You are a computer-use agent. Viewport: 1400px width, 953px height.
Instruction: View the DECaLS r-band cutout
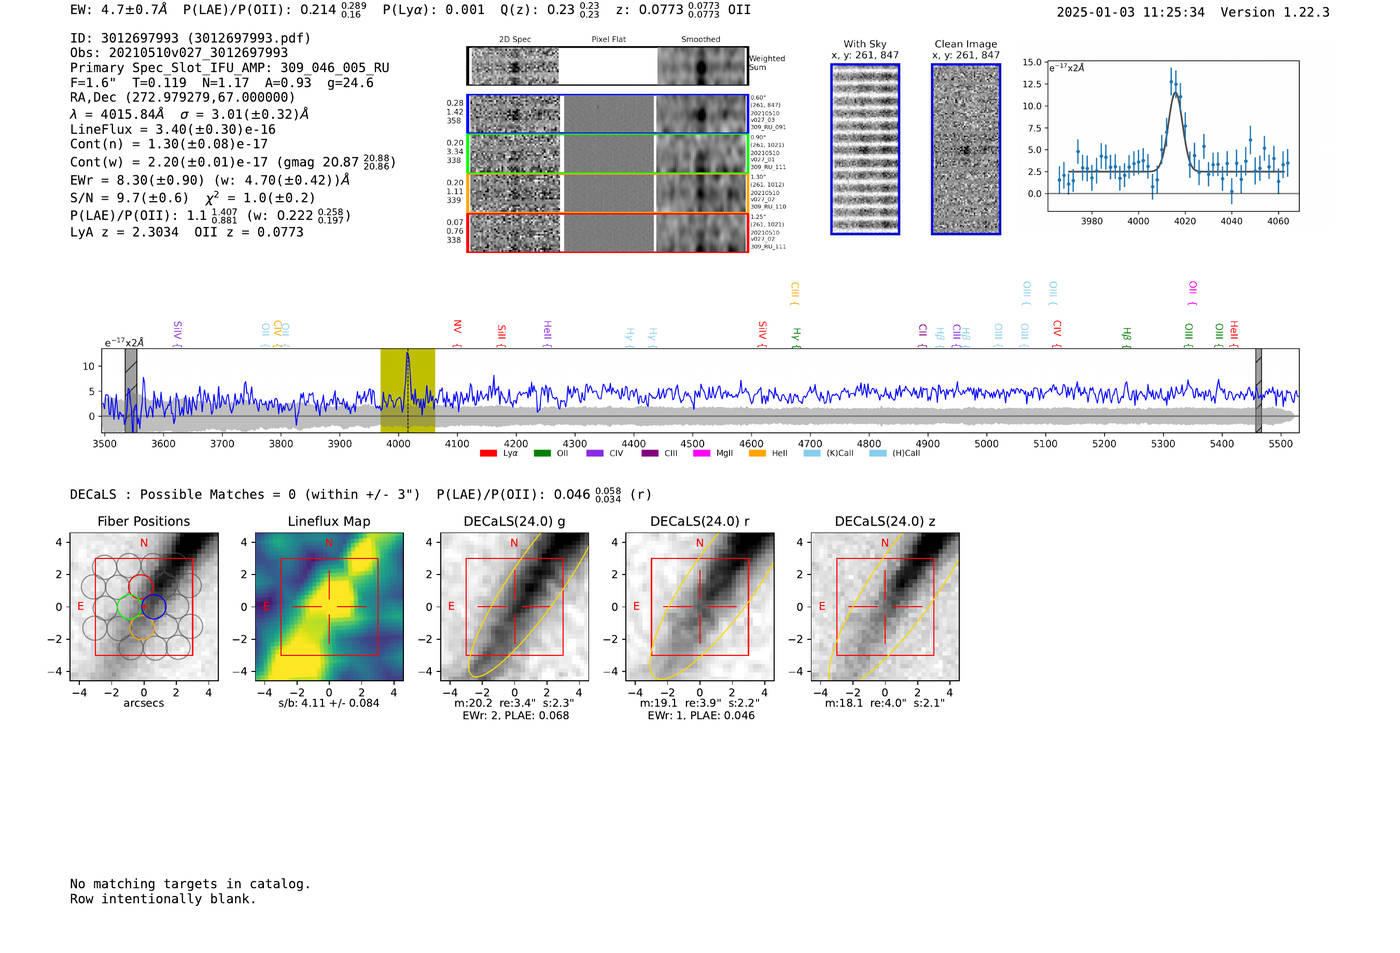tap(700, 607)
